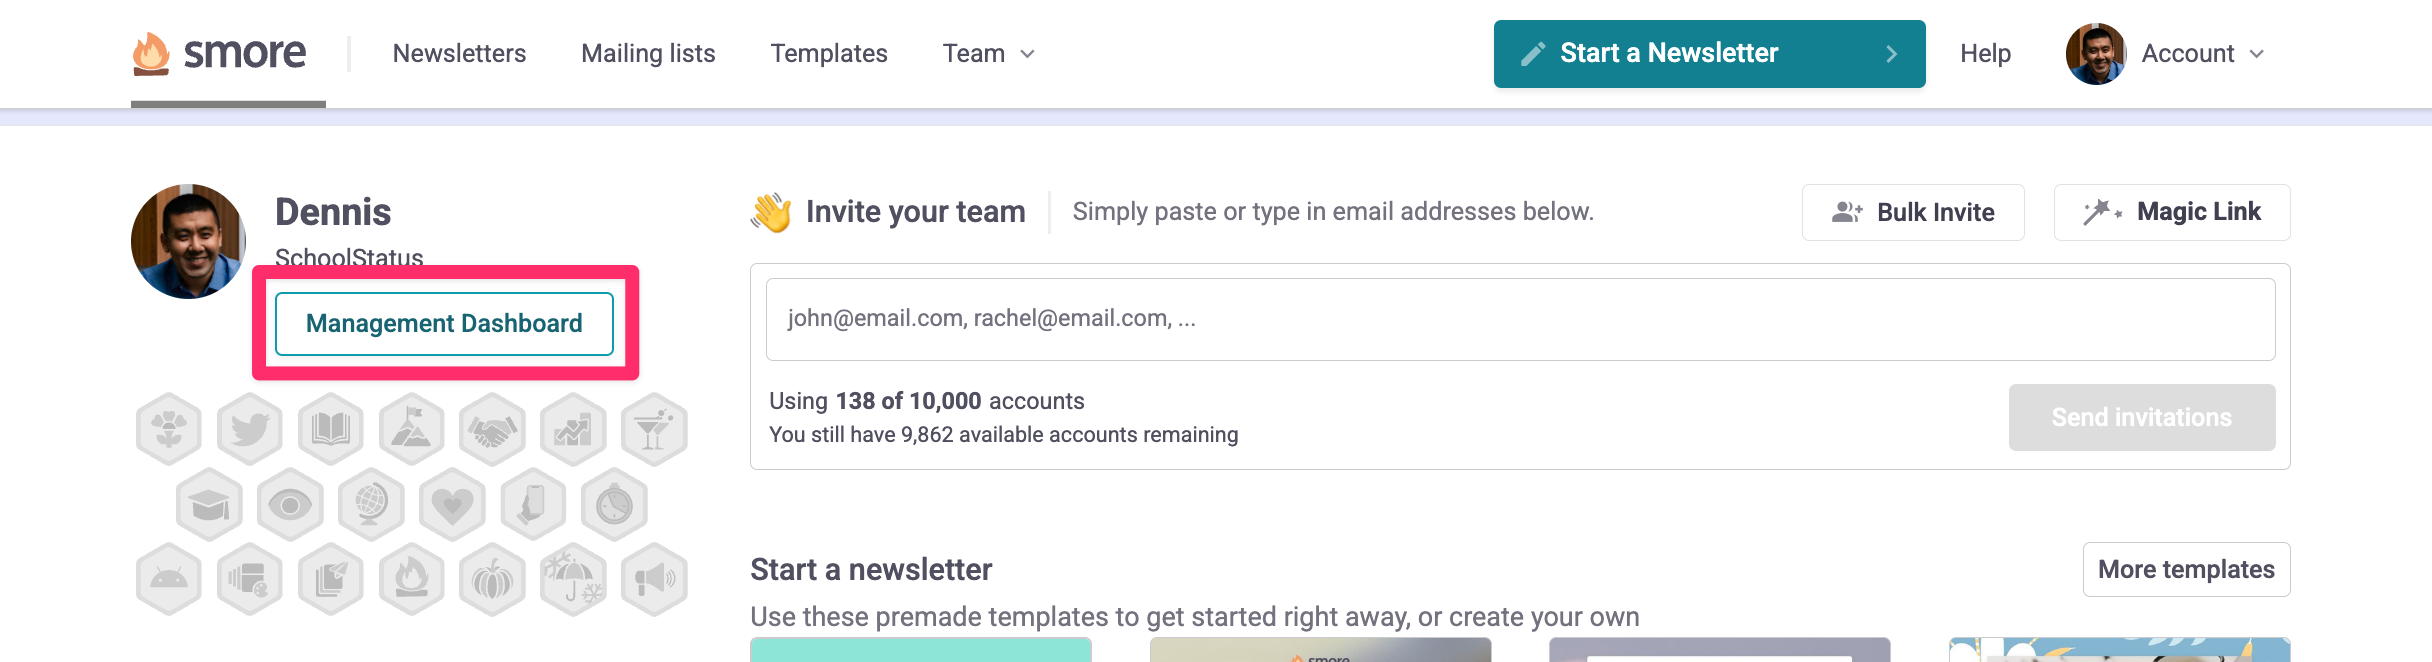The height and width of the screenshot is (662, 2432).
Task: Focus the email addresses invite field
Action: pyautogui.click(x=1520, y=319)
